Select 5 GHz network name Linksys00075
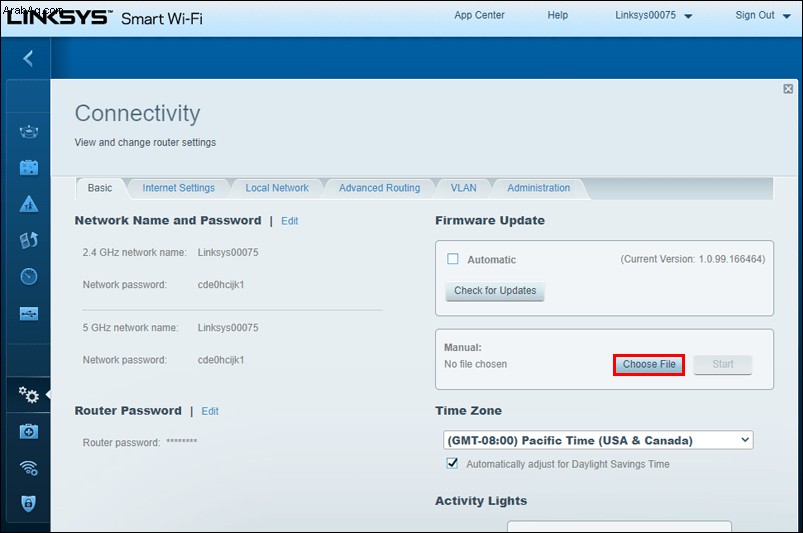 click(228, 328)
